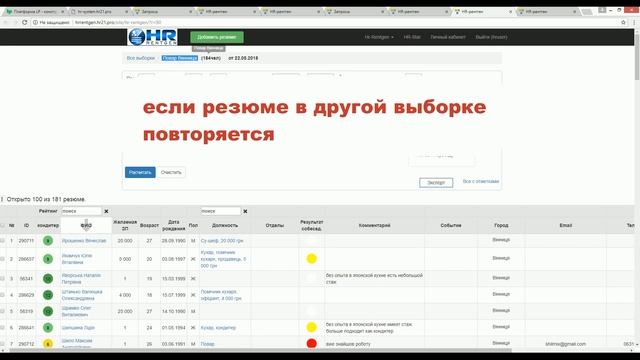The height and width of the screenshot is (360, 640).
Task: Switch to the hr-system.hr21.pro browser tab
Action: click(98, 12)
